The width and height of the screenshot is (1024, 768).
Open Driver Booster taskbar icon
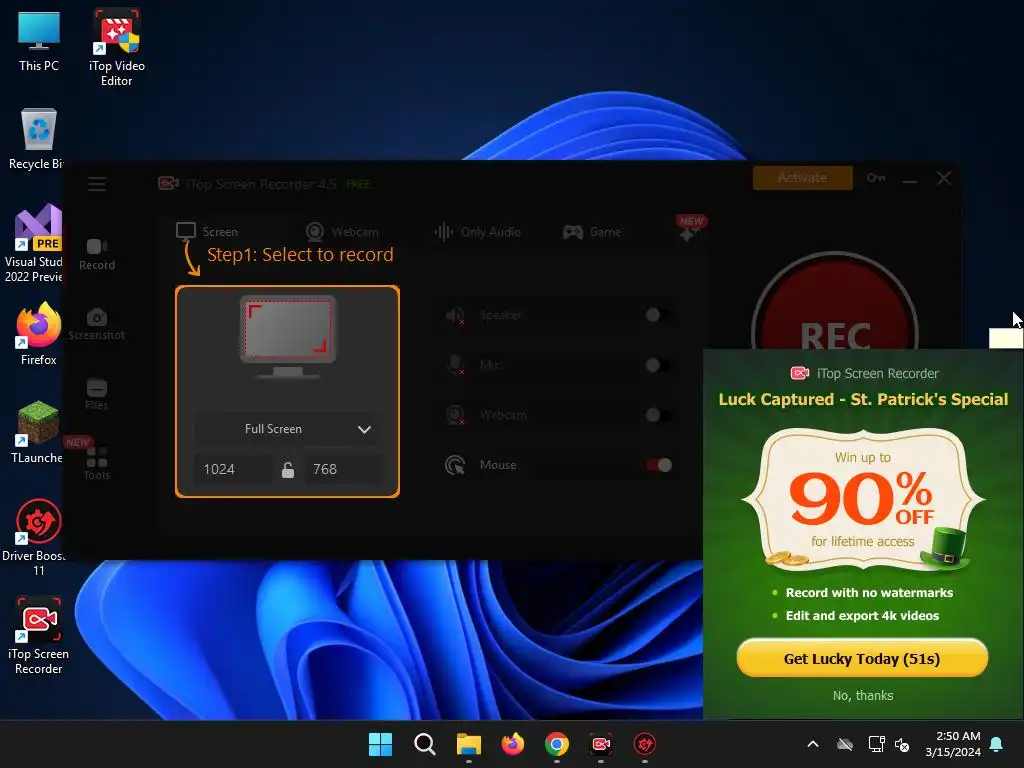point(645,744)
